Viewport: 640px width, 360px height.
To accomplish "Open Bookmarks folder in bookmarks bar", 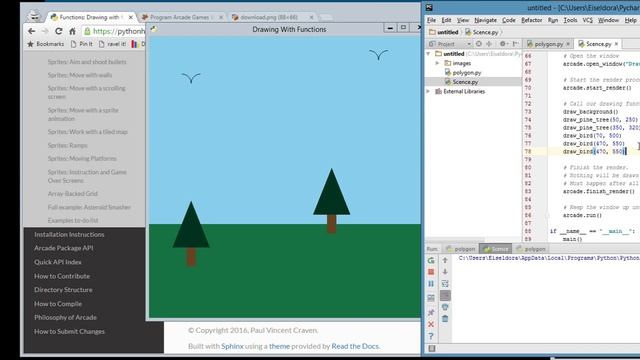I will click(x=45, y=44).
